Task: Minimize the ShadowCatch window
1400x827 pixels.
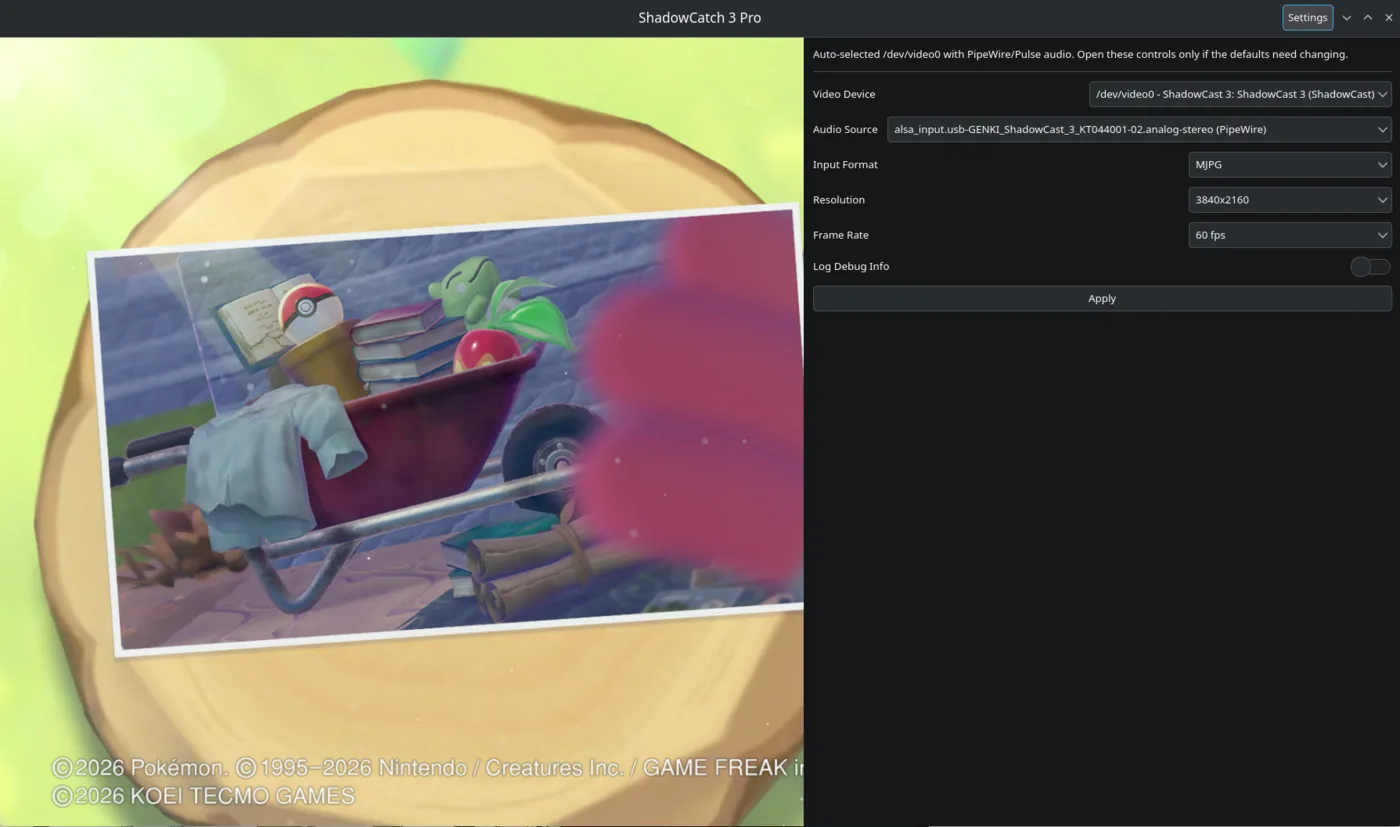Action: (x=1347, y=18)
